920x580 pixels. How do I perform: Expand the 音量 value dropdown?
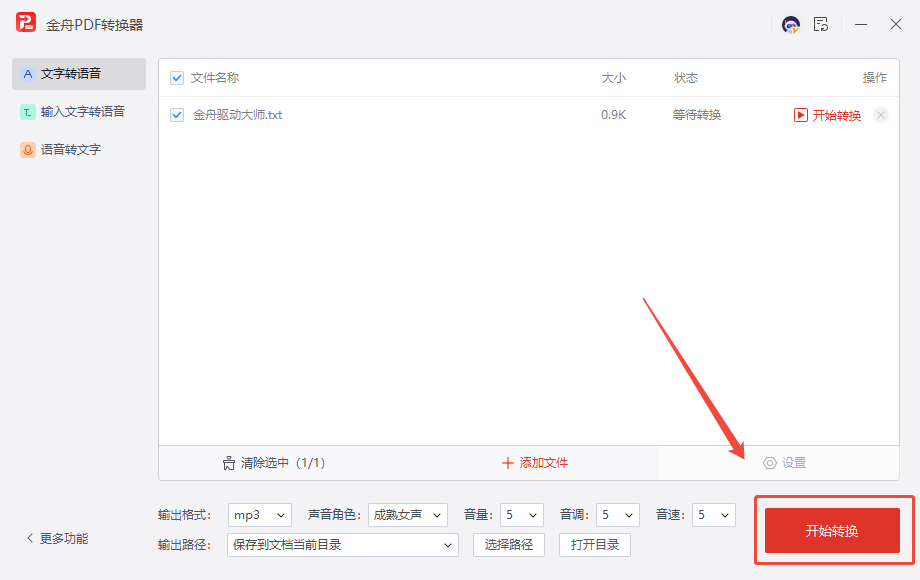tap(522, 515)
